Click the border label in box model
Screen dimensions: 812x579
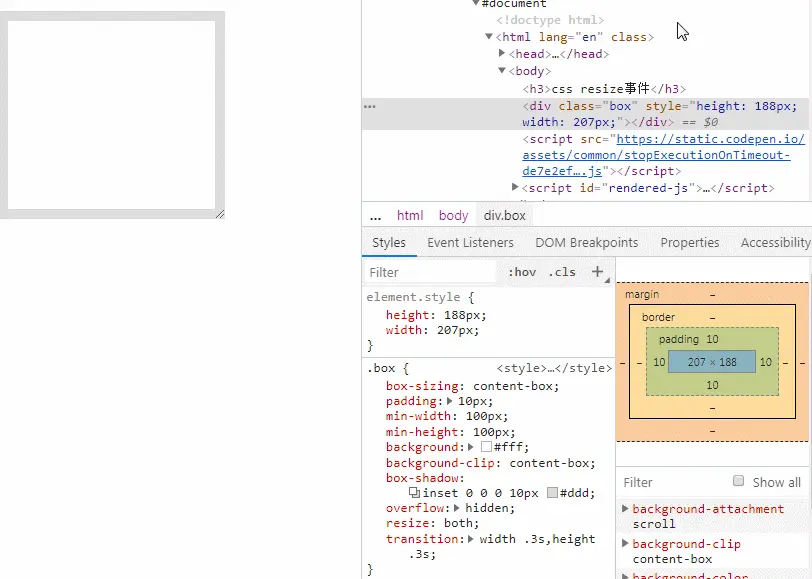[x=658, y=317]
